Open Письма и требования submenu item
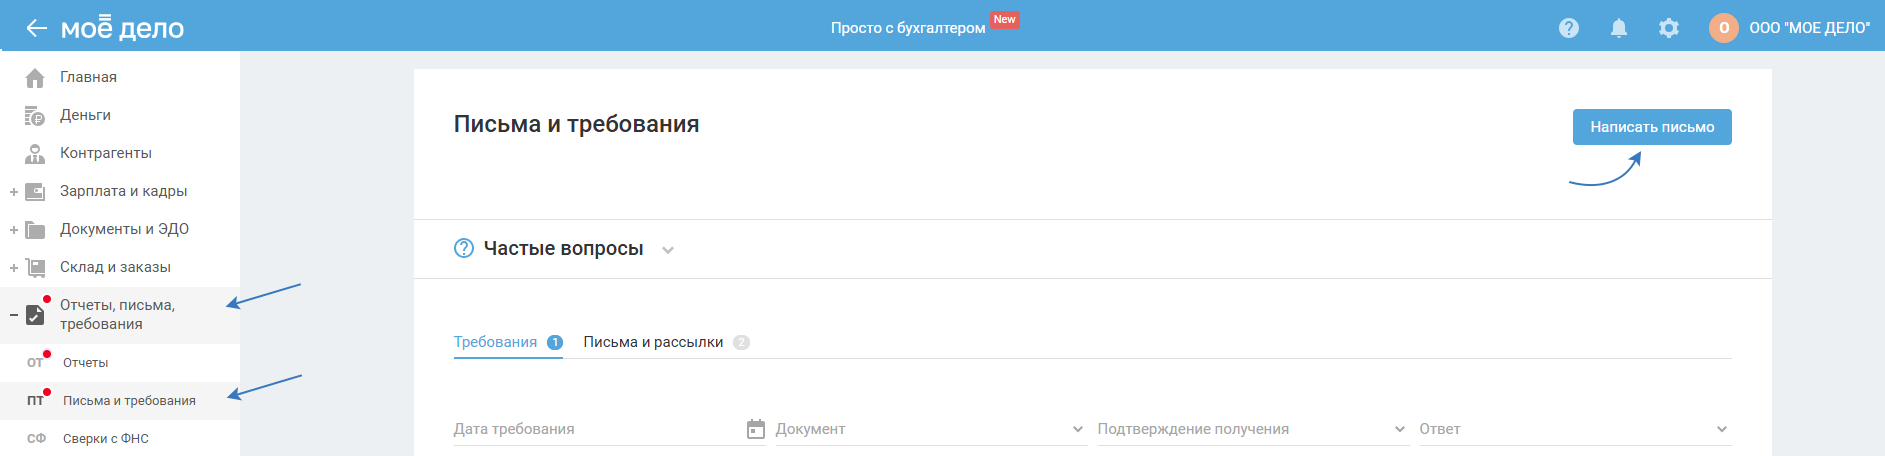This screenshot has height=456, width=1885. click(x=129, y=401)
